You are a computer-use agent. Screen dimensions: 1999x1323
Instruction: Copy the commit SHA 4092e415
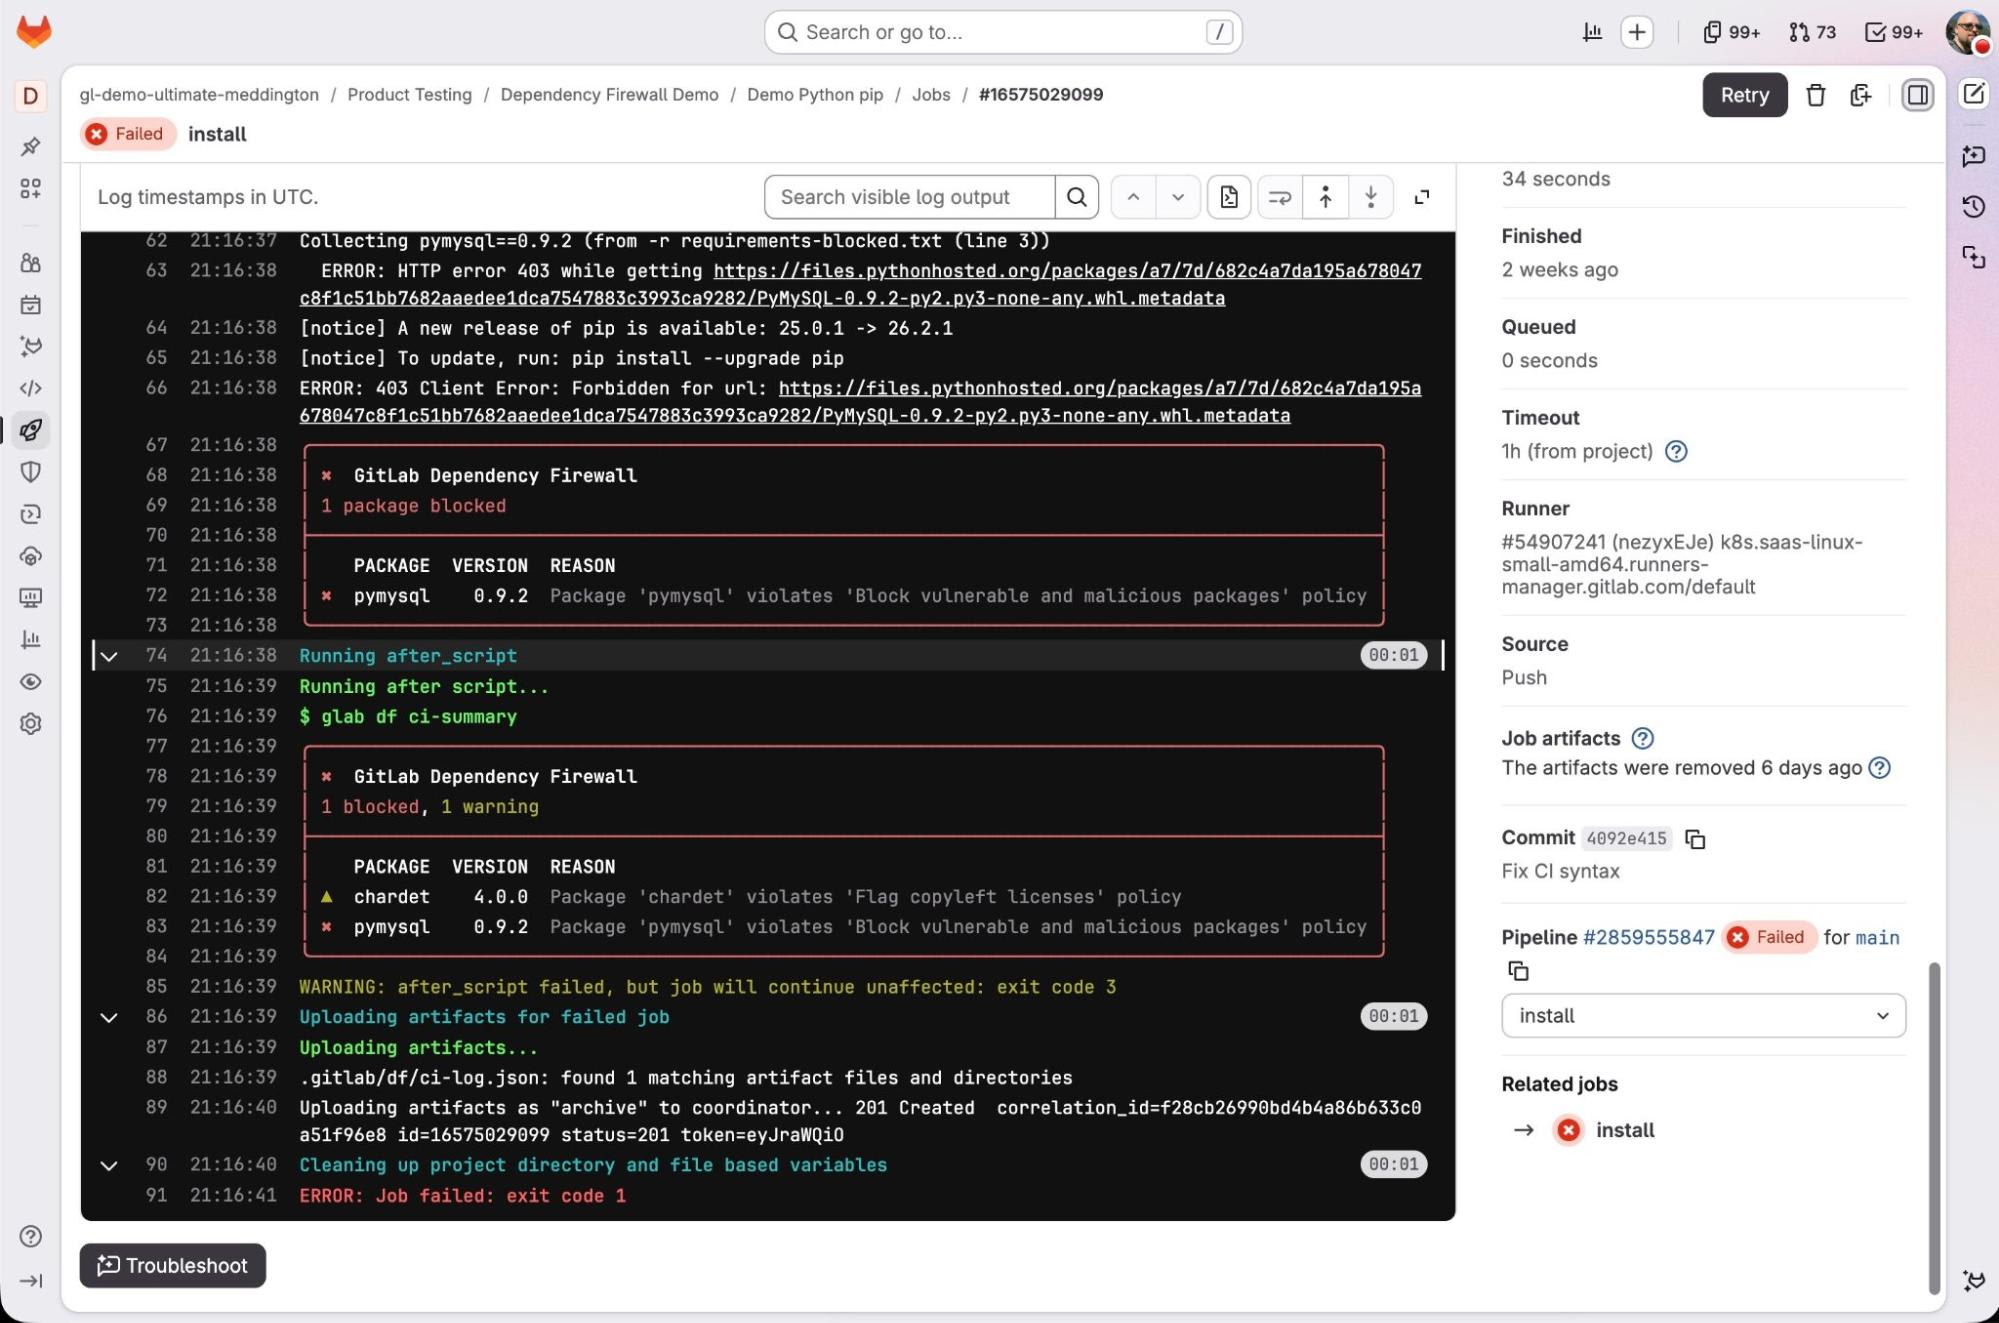(1695, 839)
